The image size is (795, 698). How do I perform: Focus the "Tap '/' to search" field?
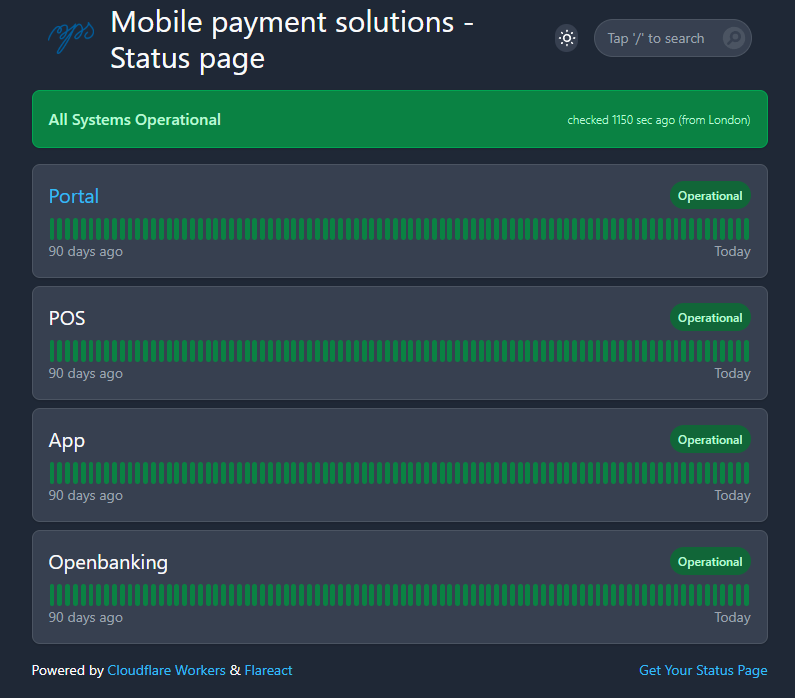coord(672,38)
